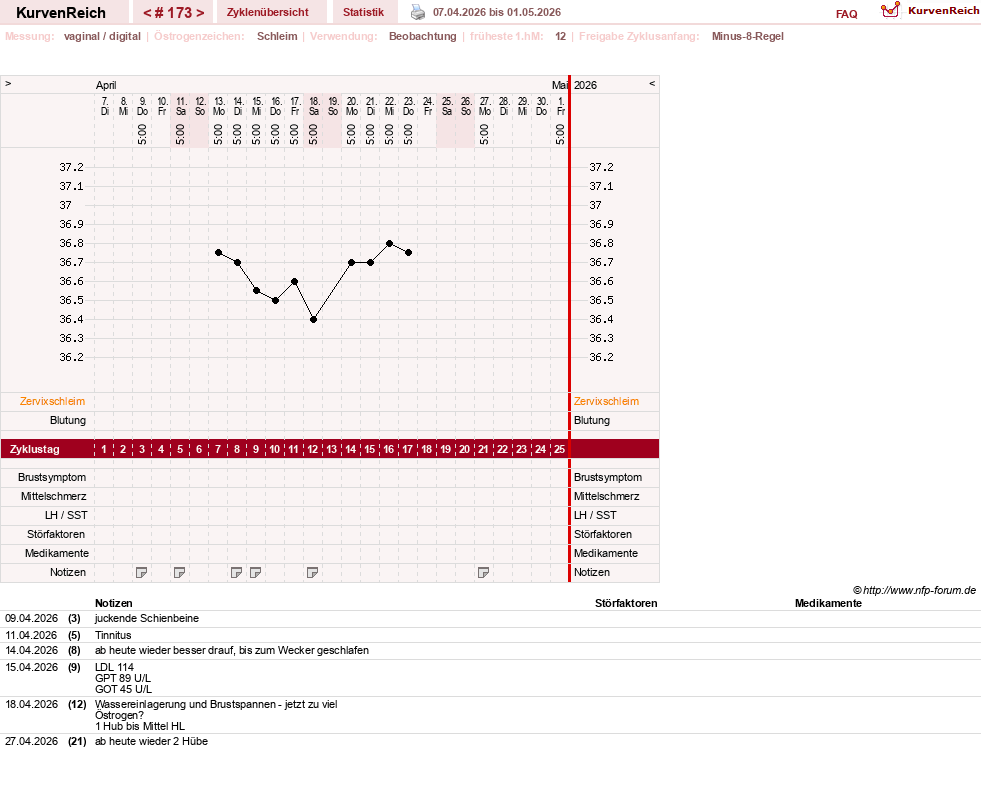Click the orange Zervixschleim label on left
This screenshot has width=981, height=799.
pyautogui.click(x=53, y=401)
